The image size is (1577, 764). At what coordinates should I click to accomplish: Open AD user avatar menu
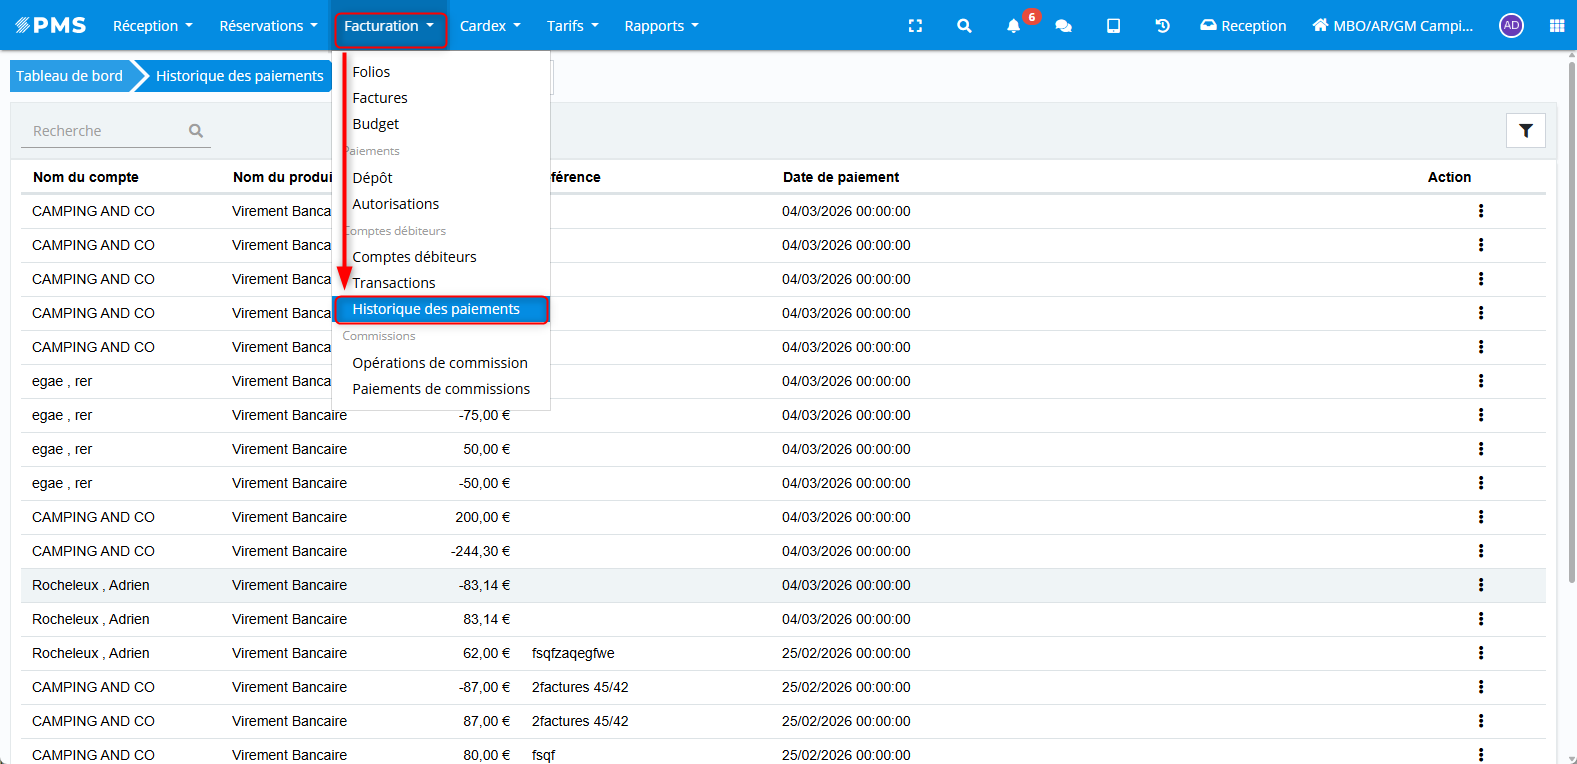coord(1511,26)
